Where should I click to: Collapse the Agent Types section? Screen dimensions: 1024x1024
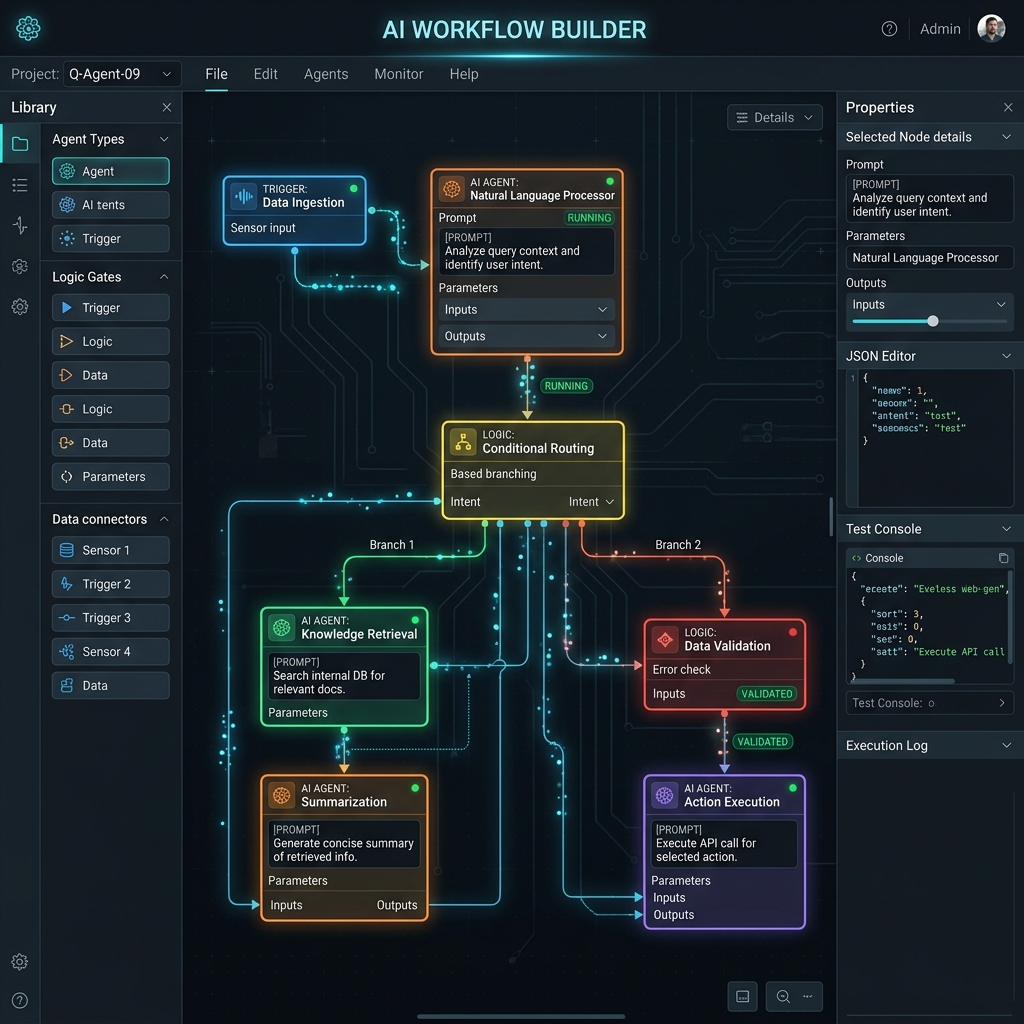(164, 139)
